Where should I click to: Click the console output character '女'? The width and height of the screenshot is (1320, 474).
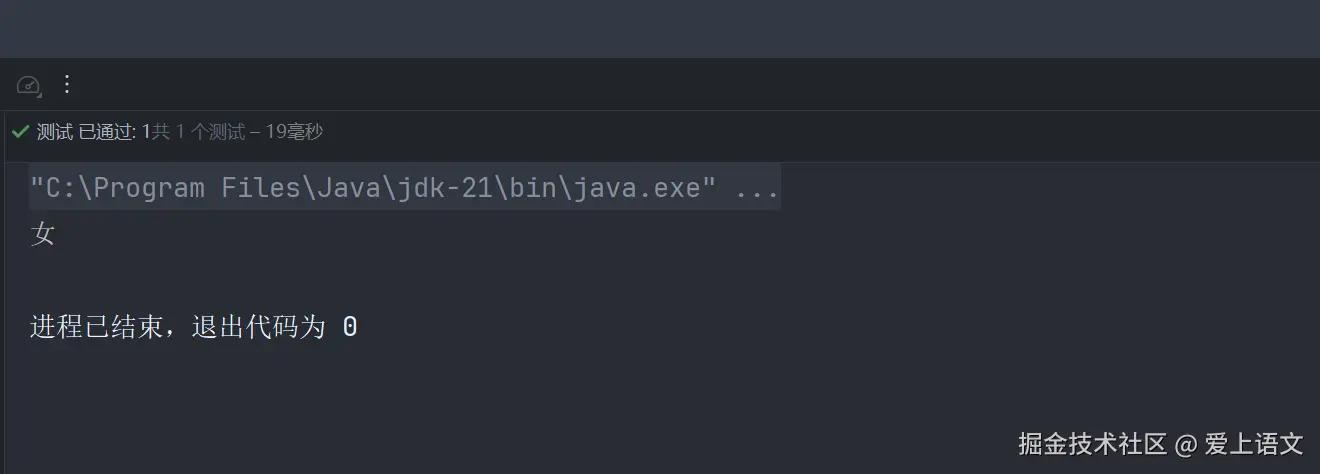pos(43,235)
